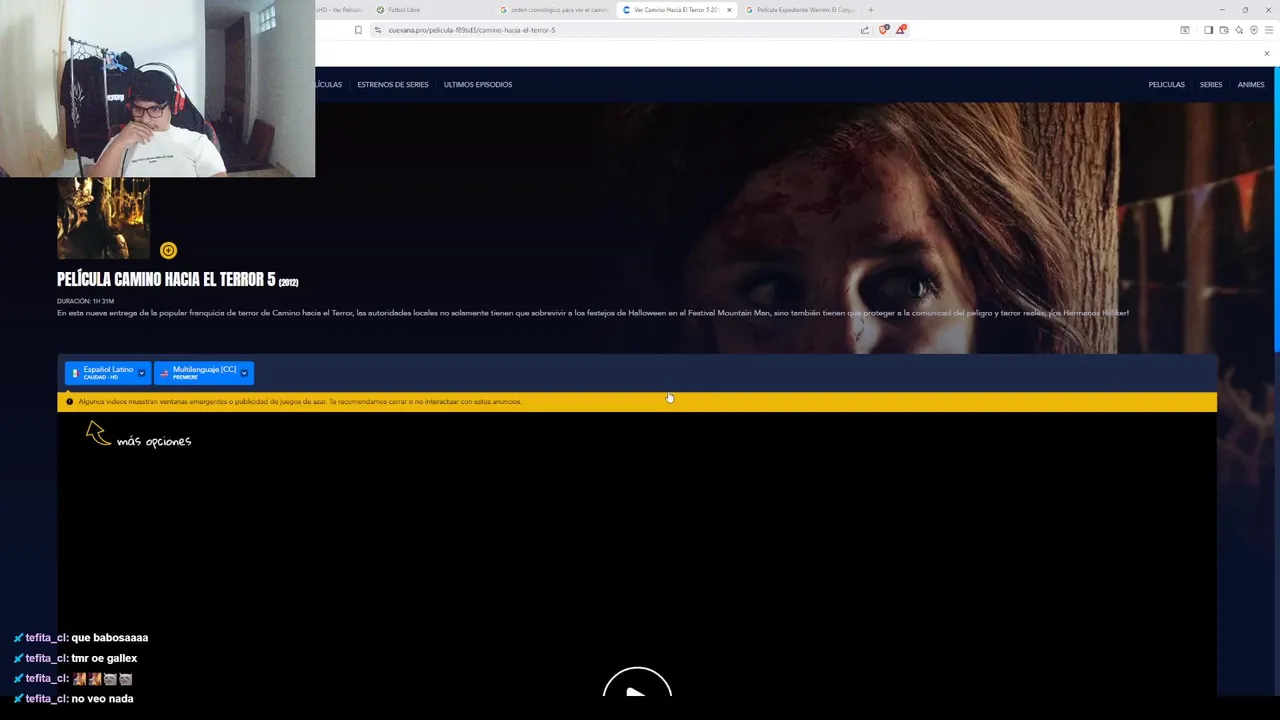Click the Brave VPN shield icon
1280x720 pixels.
click(x=1254, y=30)
